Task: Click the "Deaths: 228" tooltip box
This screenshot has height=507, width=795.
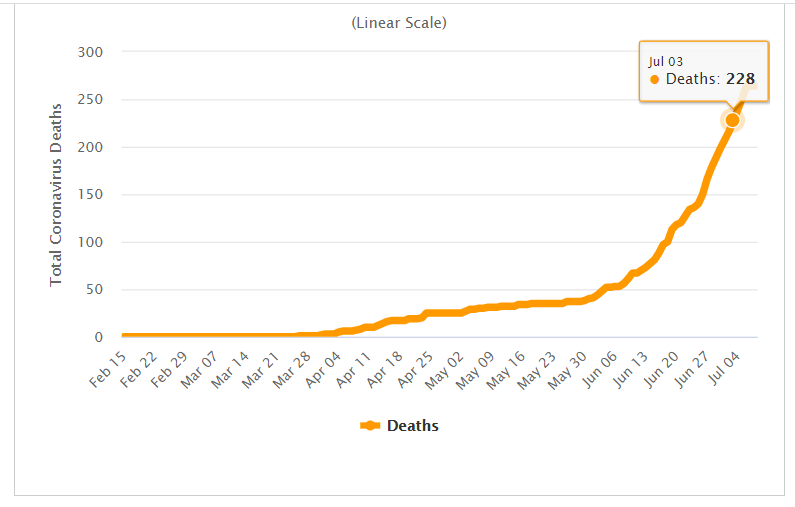Action: tap(704, 71)
